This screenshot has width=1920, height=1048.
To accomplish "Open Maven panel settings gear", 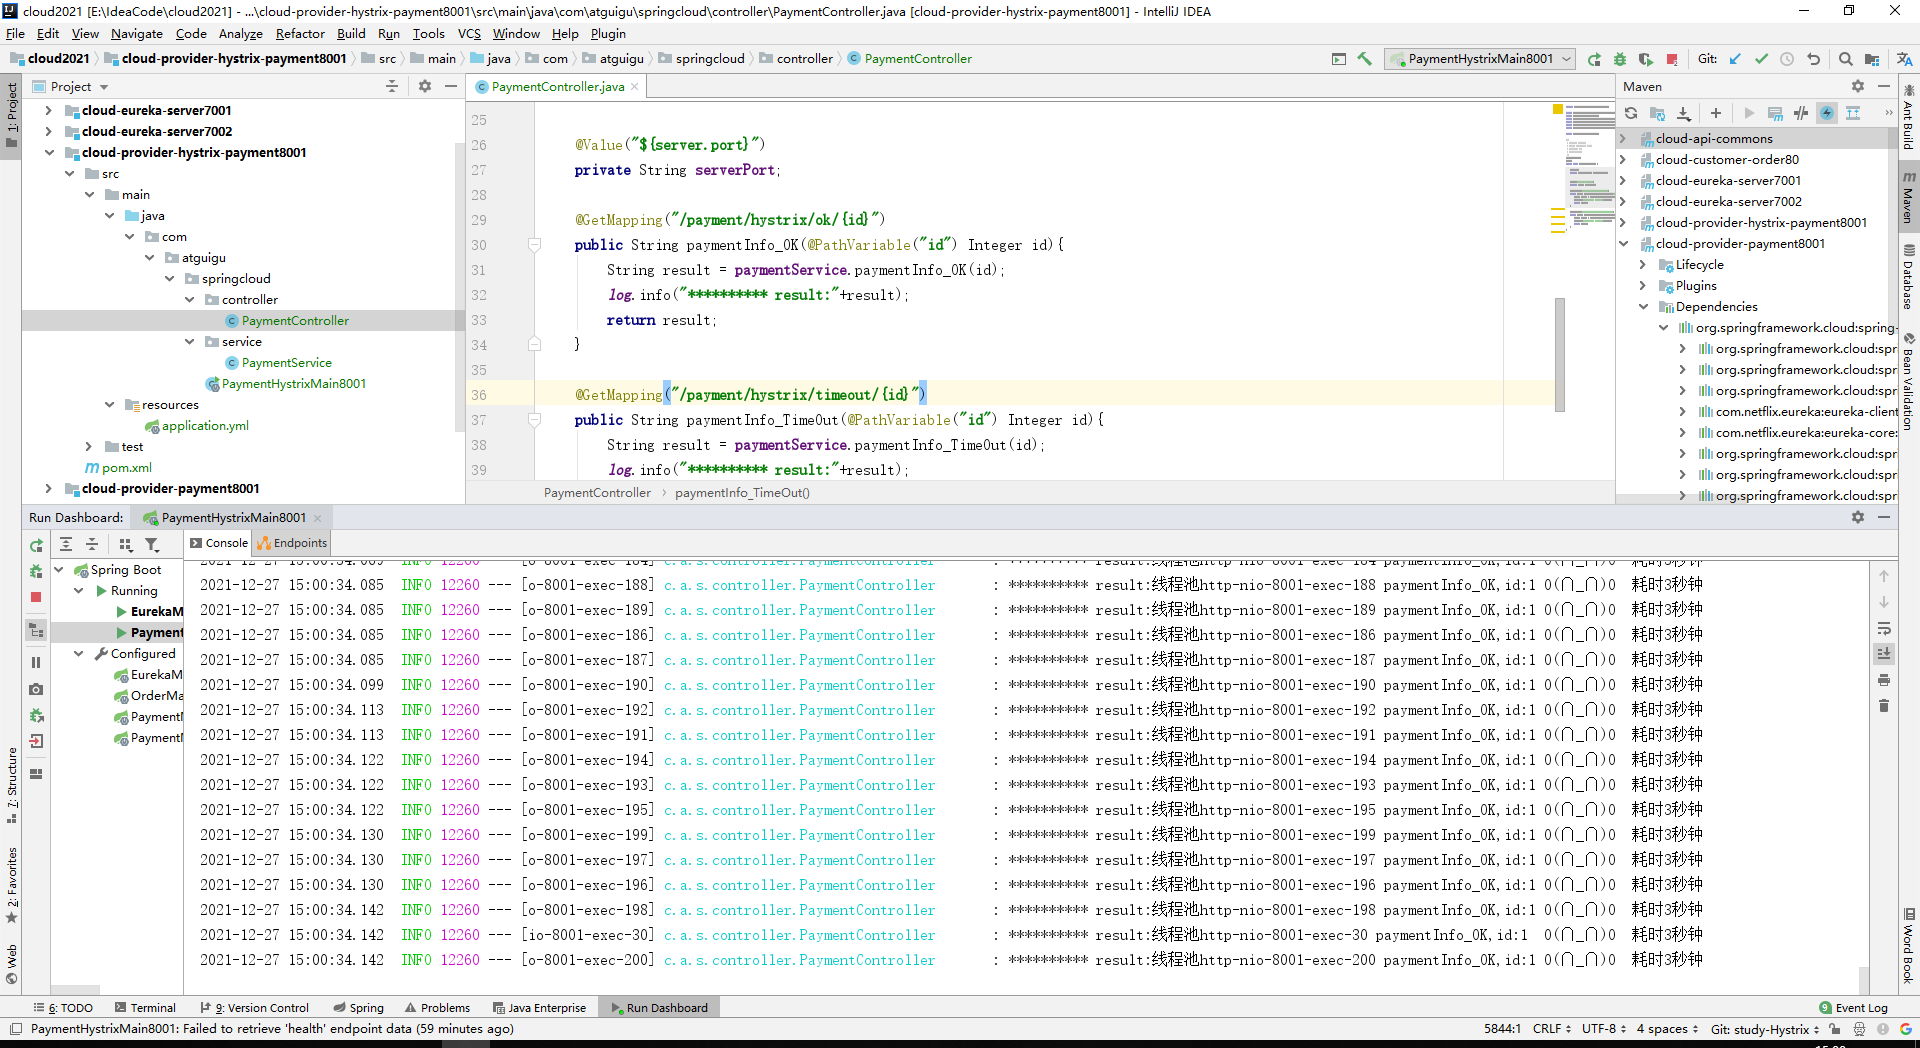I will pyautogui.click(x=1858, y=87).
